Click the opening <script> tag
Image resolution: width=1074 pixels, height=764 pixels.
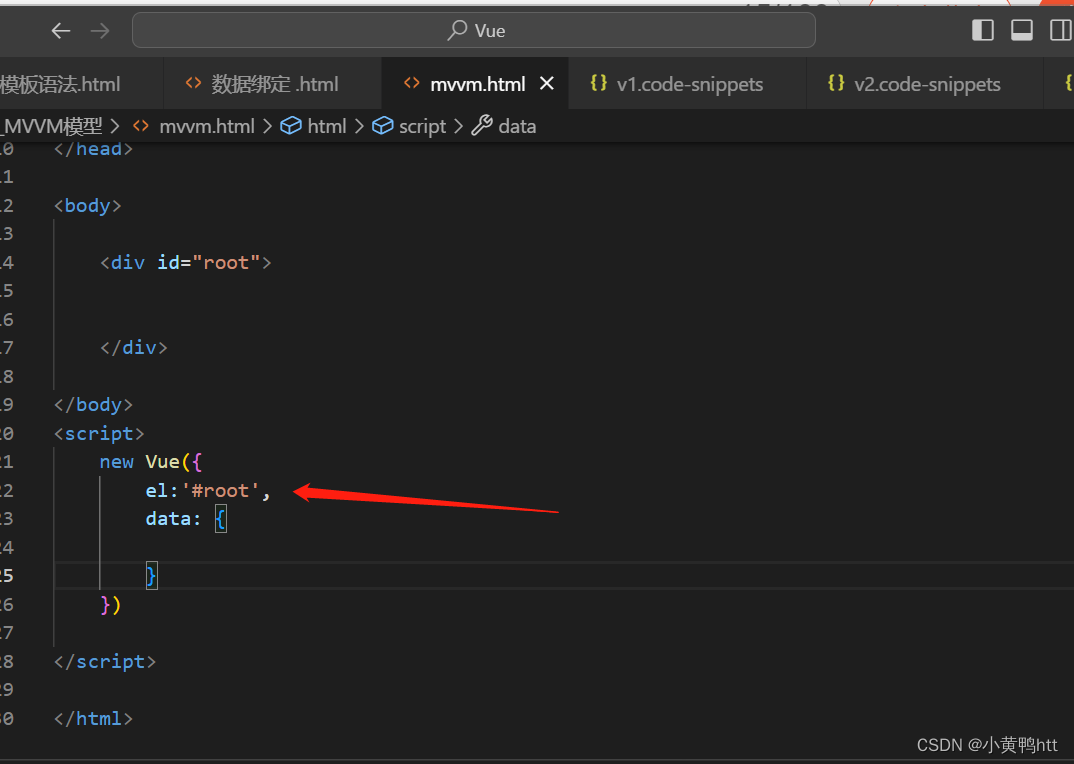(99, 433)
